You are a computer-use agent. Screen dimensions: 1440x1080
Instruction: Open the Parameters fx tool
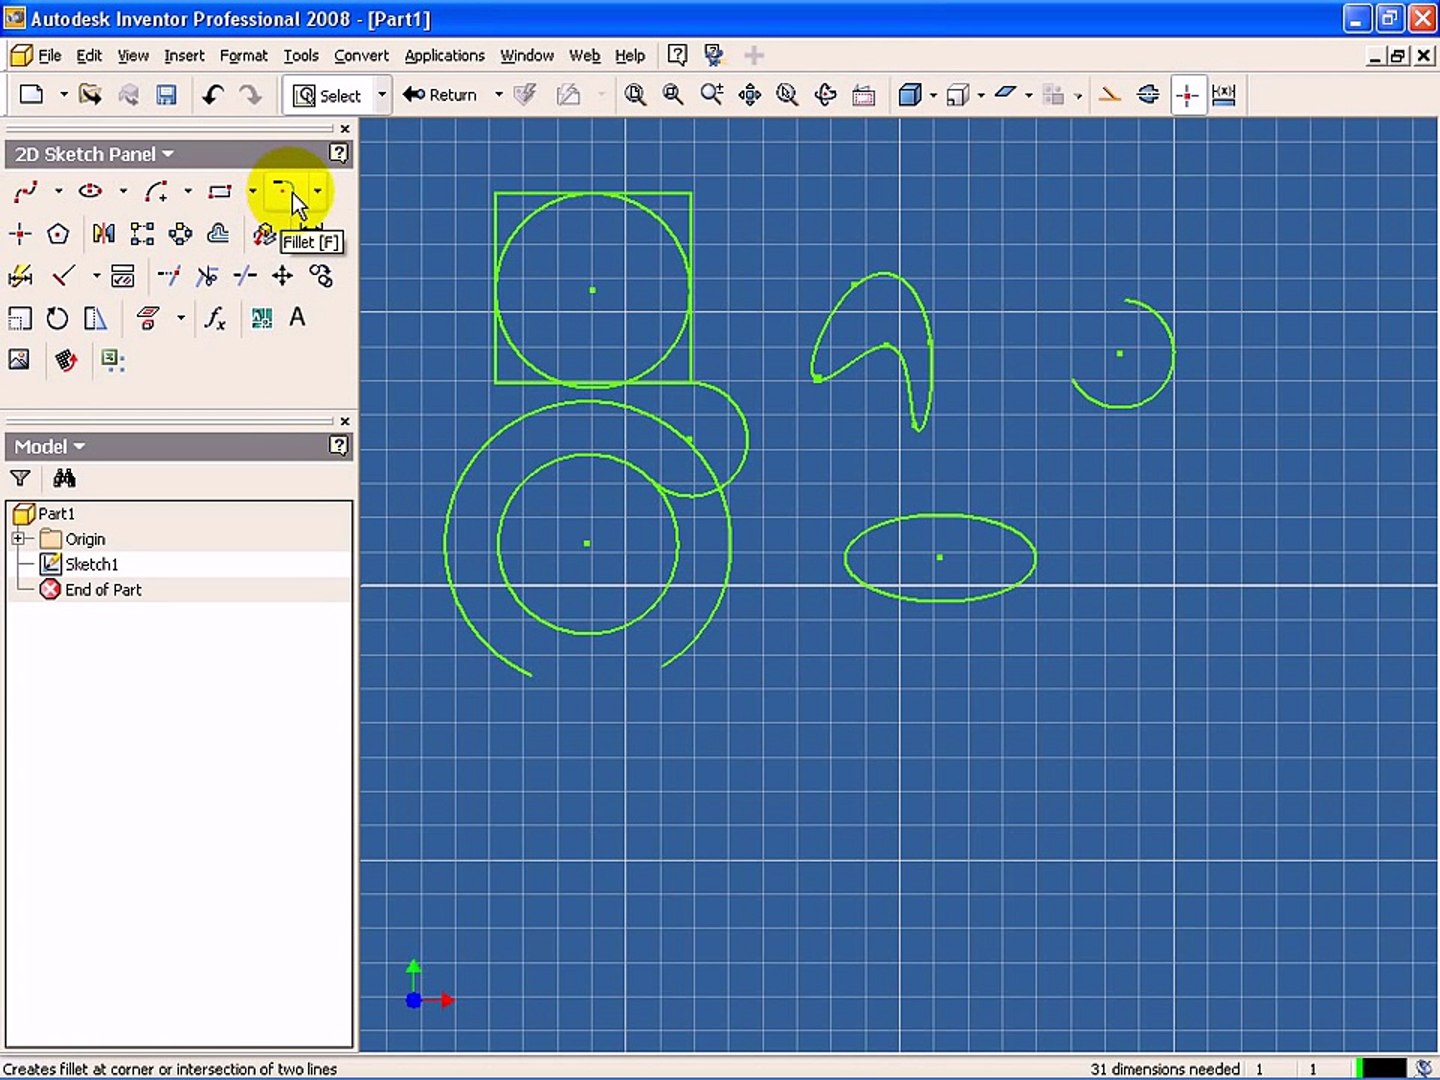(215, 318)
